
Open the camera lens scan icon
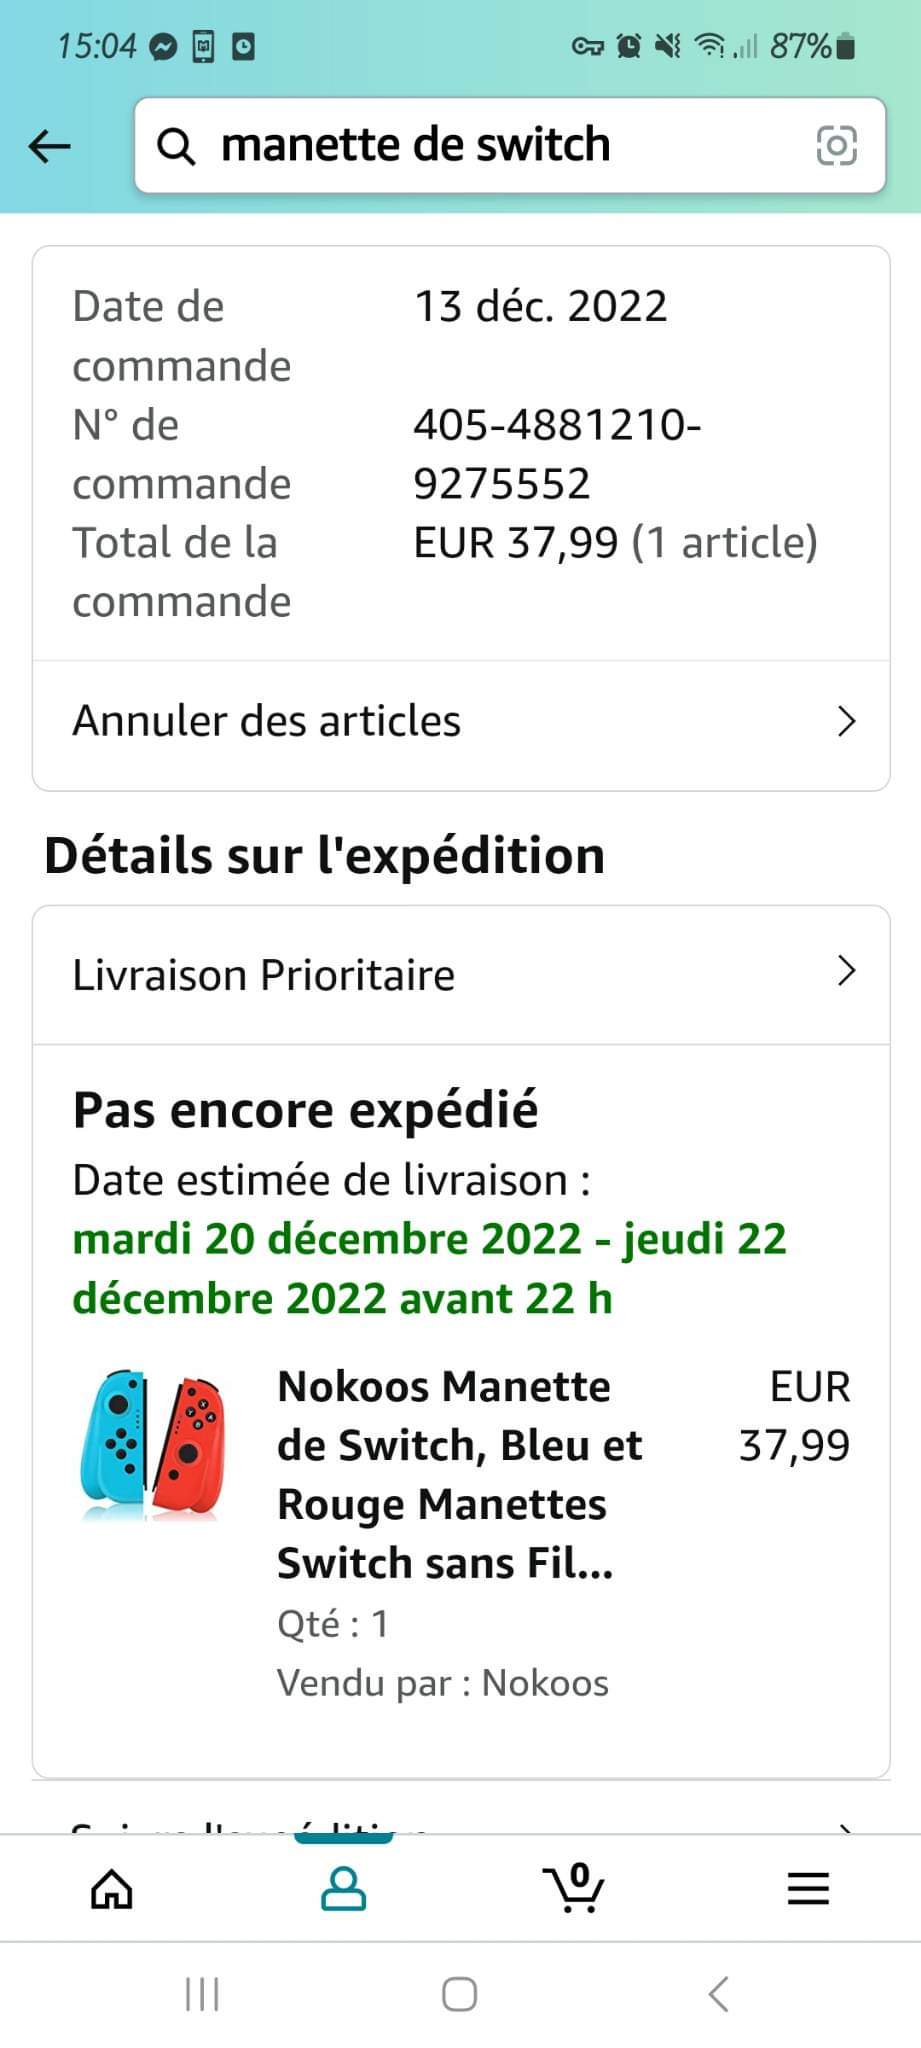click(836, 146)
